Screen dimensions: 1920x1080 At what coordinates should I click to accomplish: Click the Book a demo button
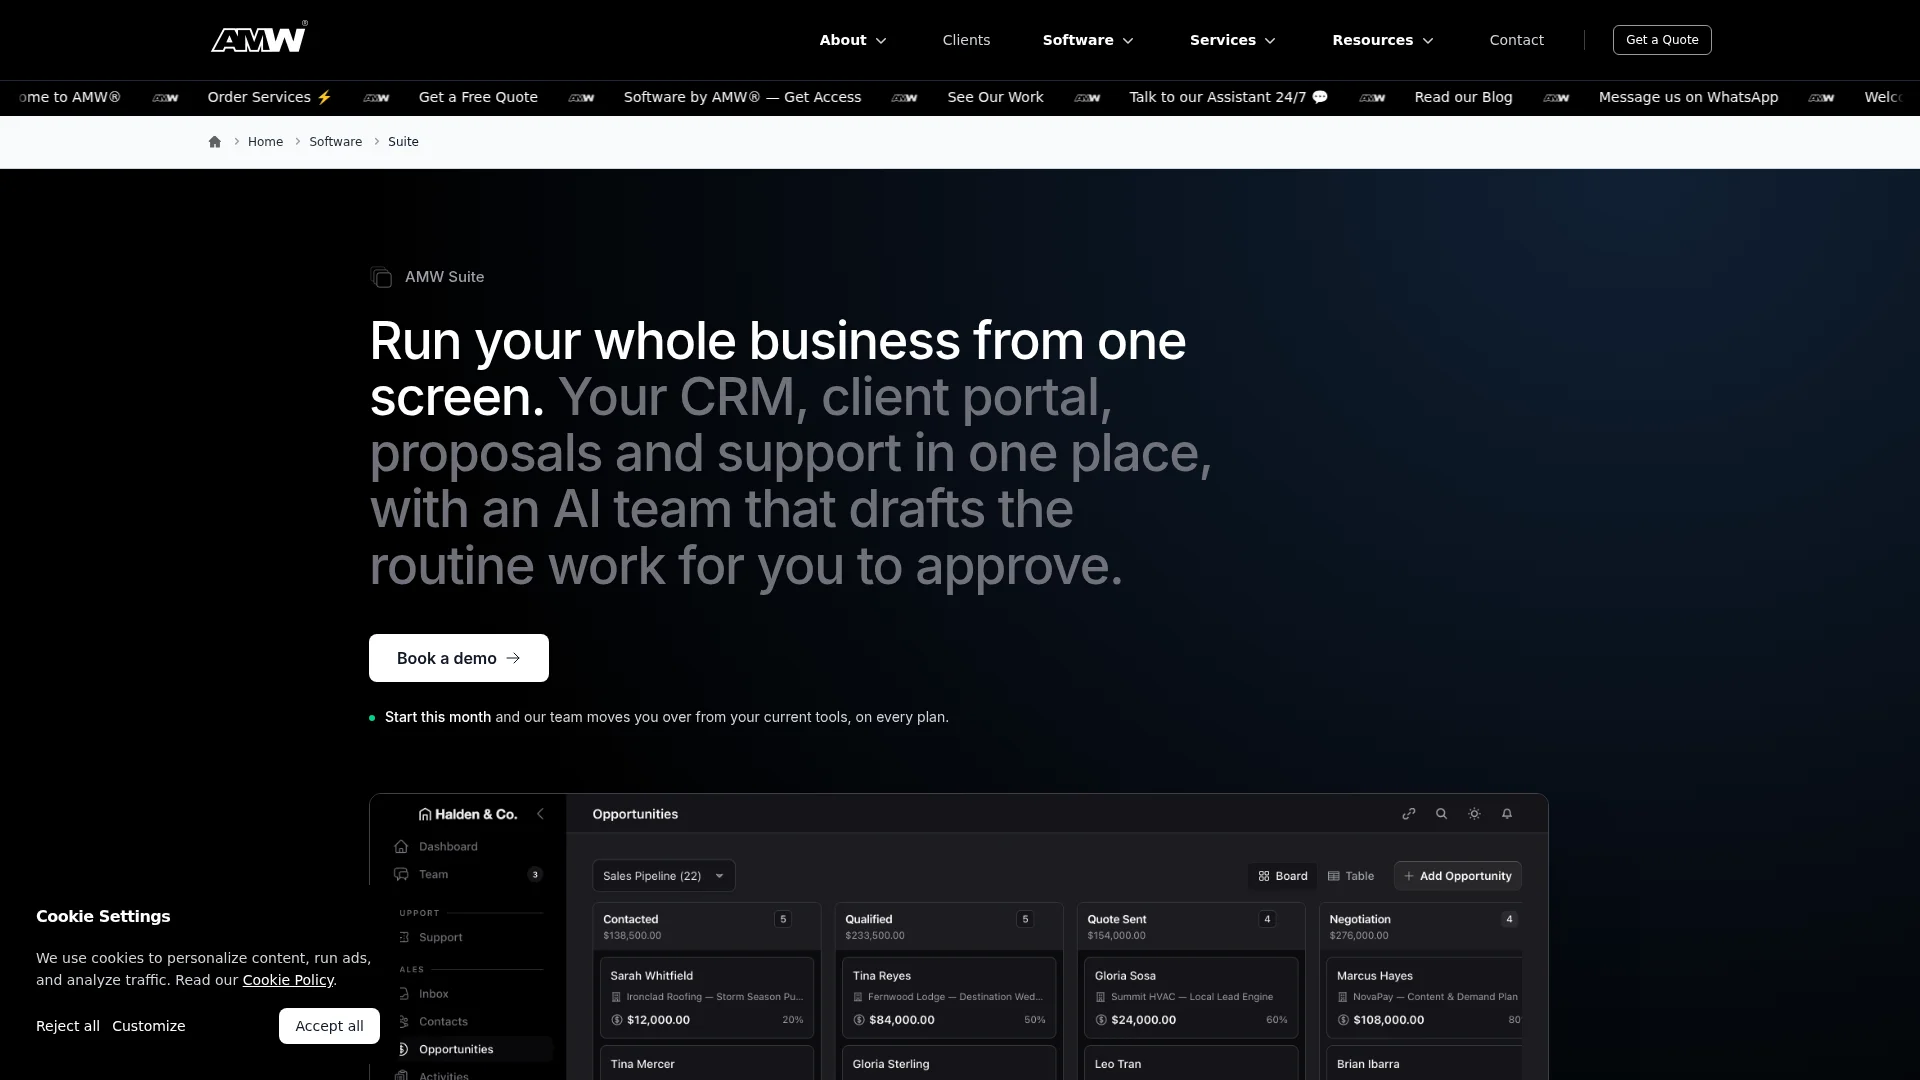[x=458, y=658]
